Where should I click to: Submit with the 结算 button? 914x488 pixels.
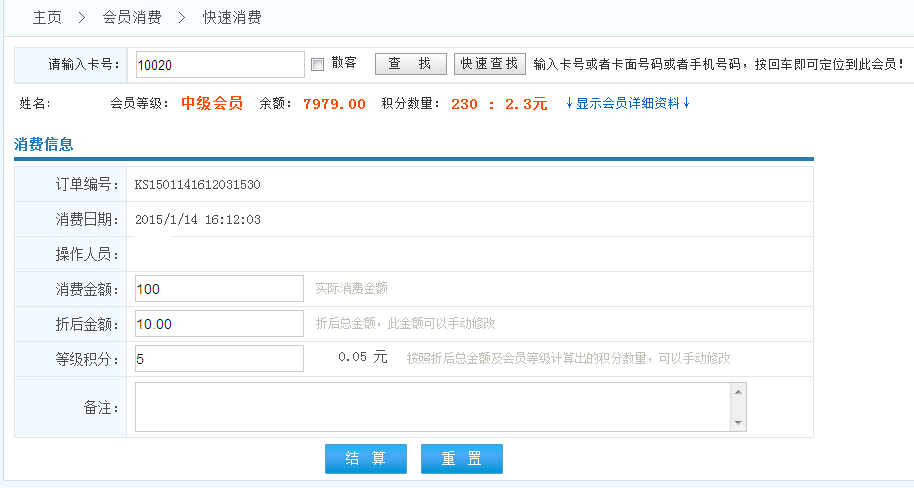pos(365,459)
